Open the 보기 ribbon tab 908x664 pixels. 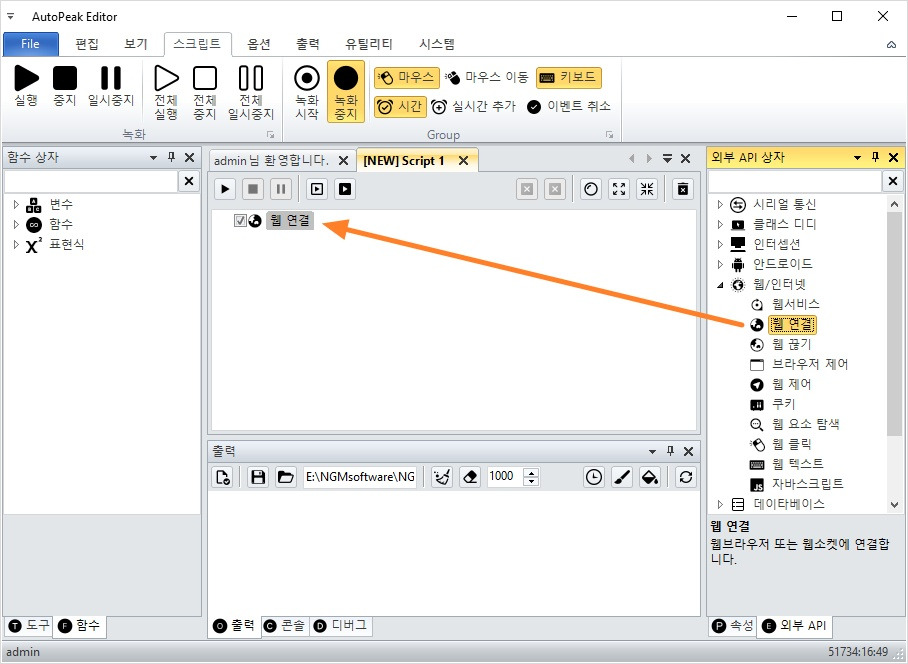pos(136,44)
